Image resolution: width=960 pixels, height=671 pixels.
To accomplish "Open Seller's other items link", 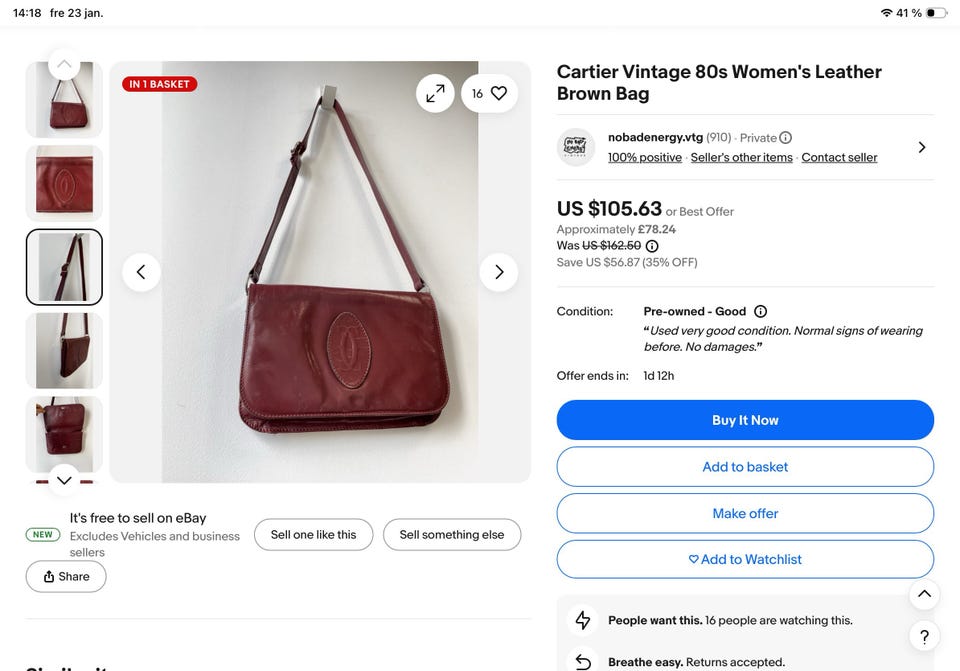I will [741, 158].
